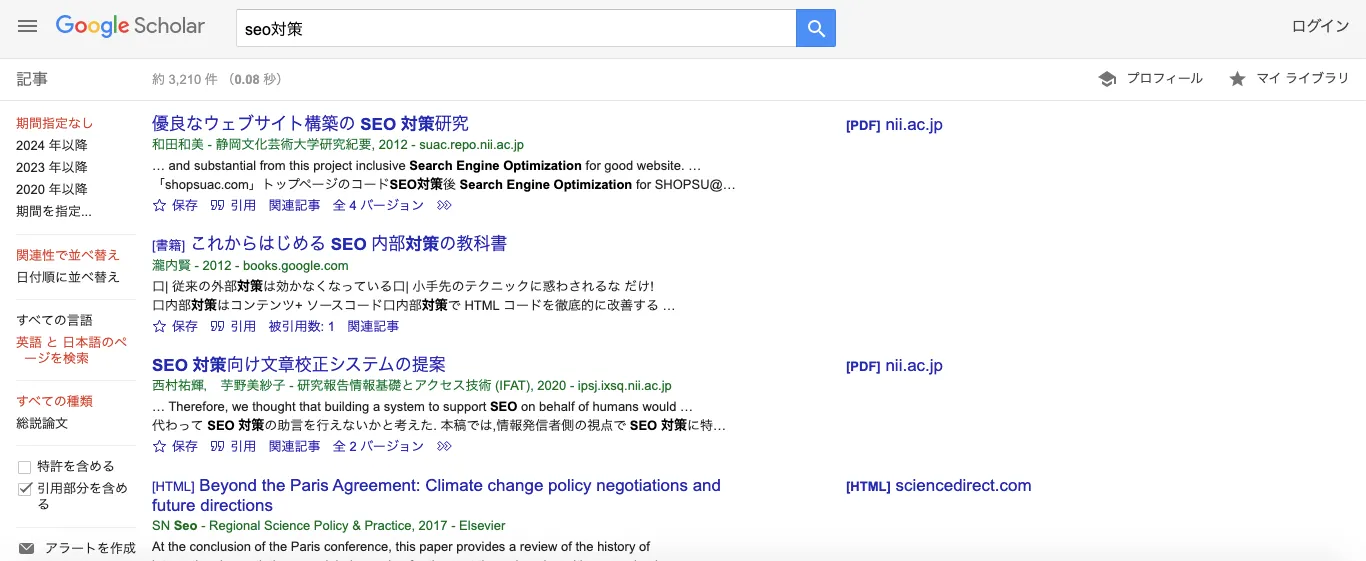This screenshot has width=1366, height=561.
Task: Click the save star for SEO 対策向け文章校正 result
Action: (159, 446)
